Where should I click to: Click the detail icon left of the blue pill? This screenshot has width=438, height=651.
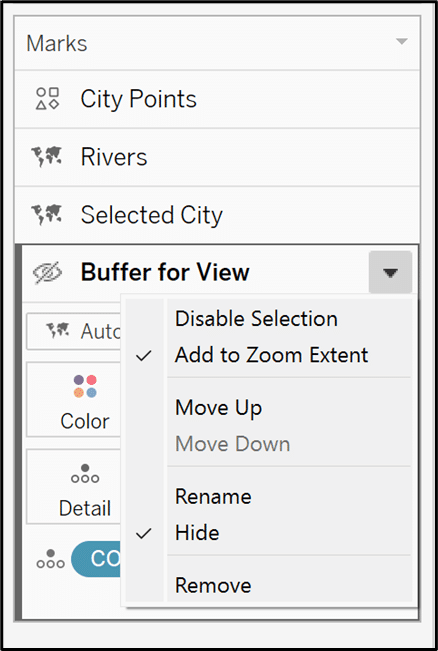pyautogui.click(x=51, y=559)
